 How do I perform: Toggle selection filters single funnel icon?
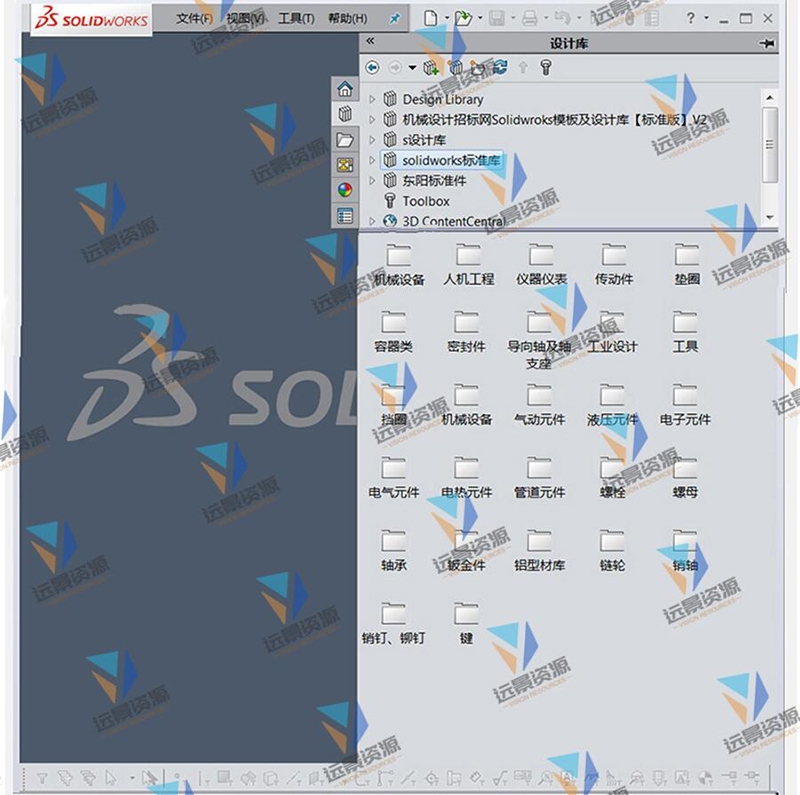[42, 778]
